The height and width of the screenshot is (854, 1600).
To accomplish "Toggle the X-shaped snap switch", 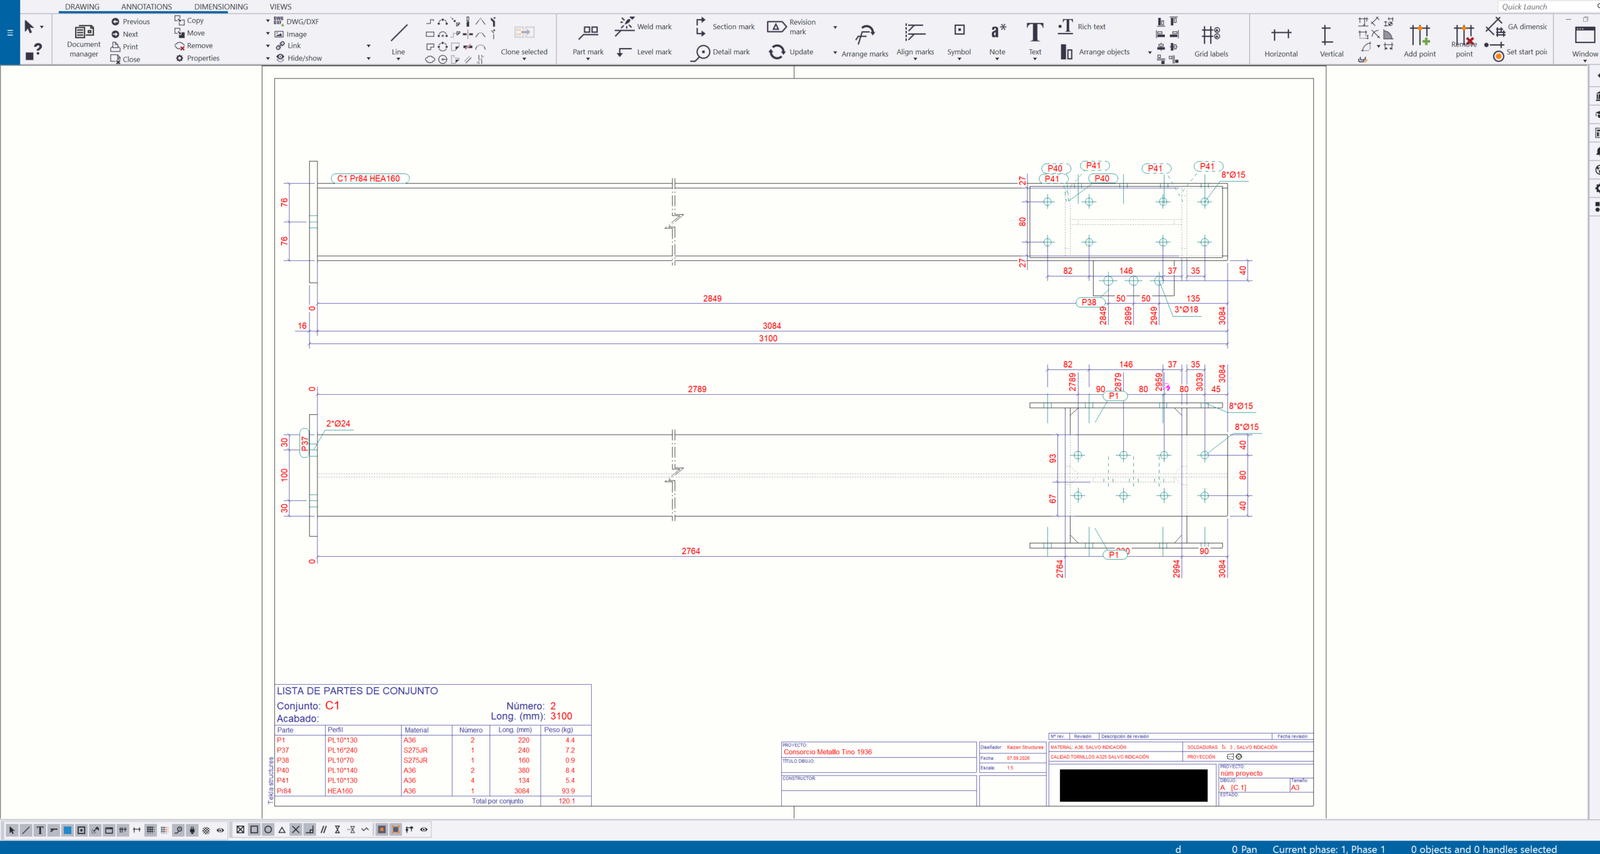I will coord(295,830).
